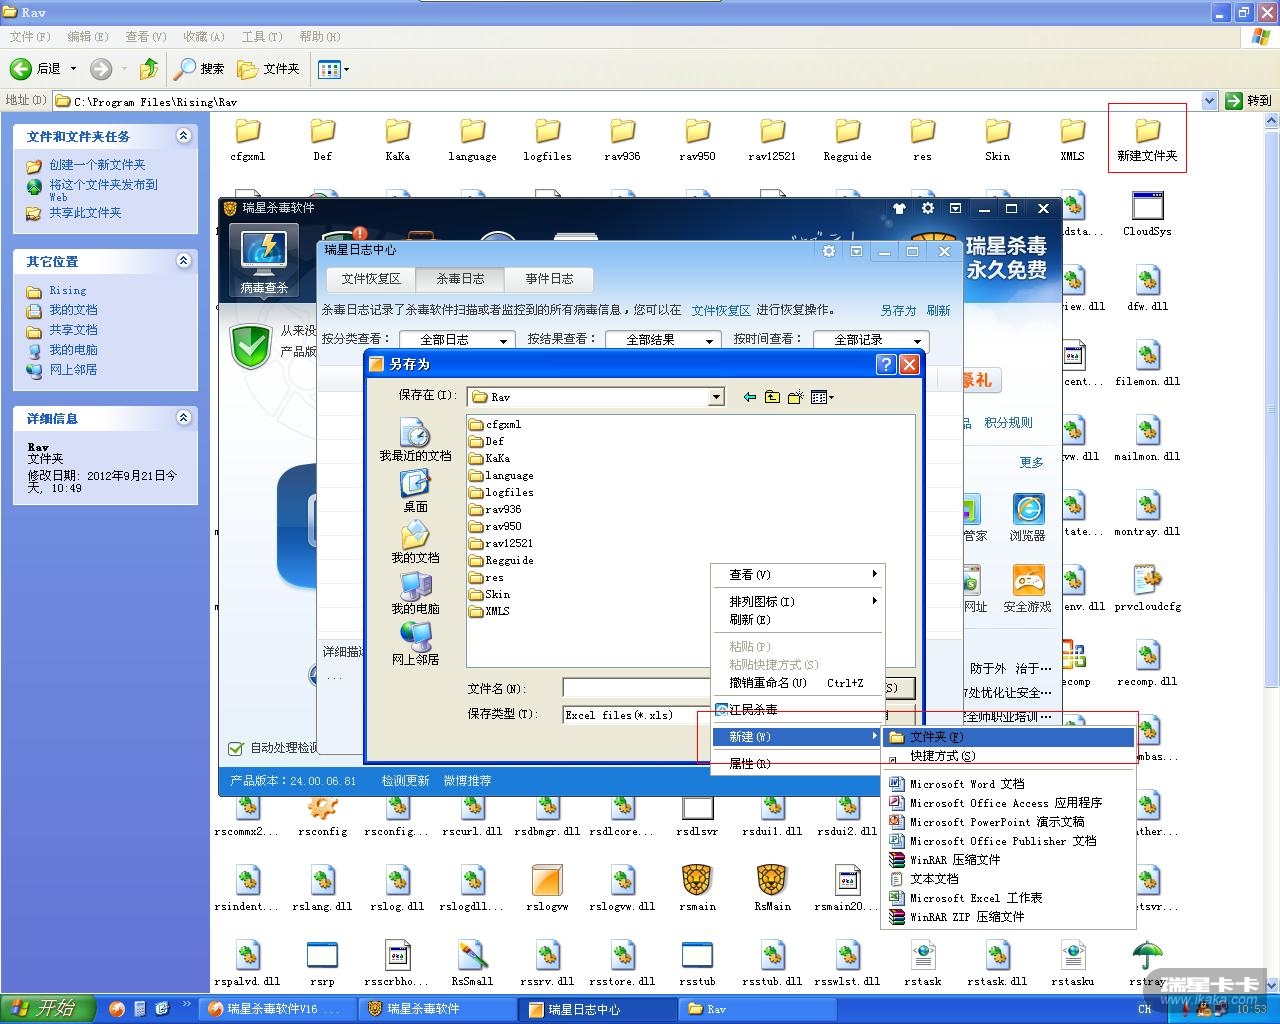The image size is (1280, 1024).
Task: Click the Forward arrow in Explorer toolbar
Action: pyautogui.click(x=101, y=69)
